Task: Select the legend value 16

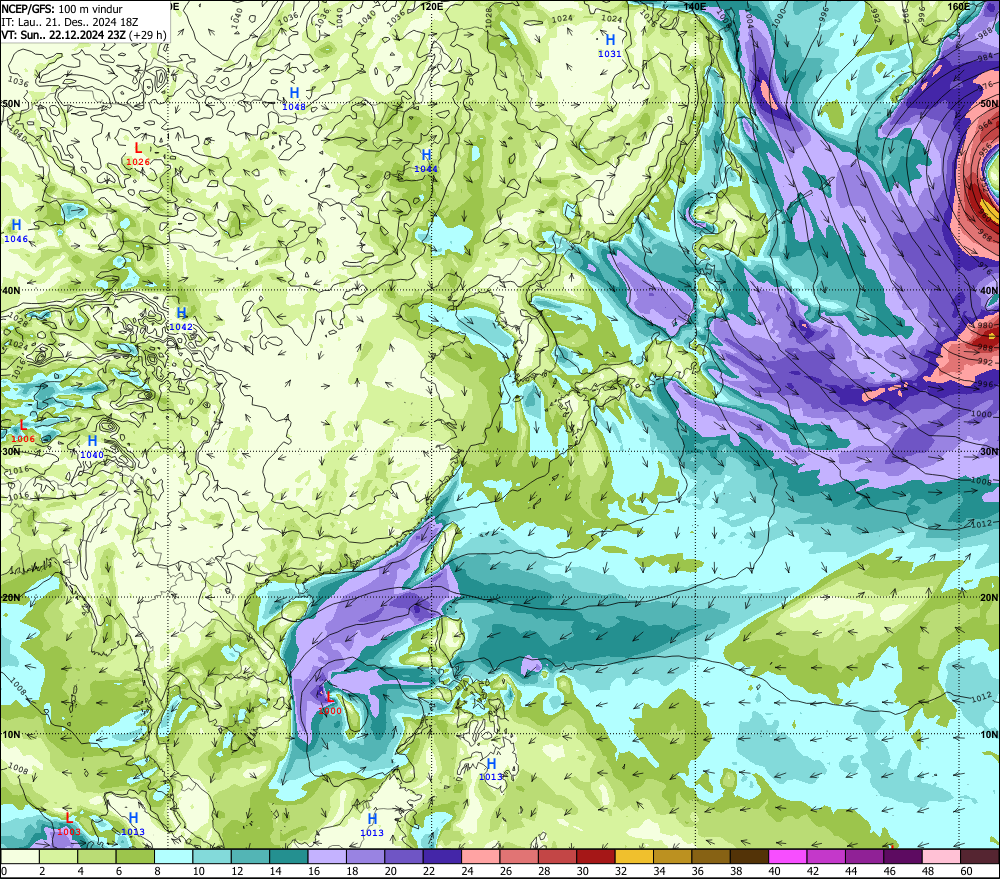Action: [x=314, y=871]
